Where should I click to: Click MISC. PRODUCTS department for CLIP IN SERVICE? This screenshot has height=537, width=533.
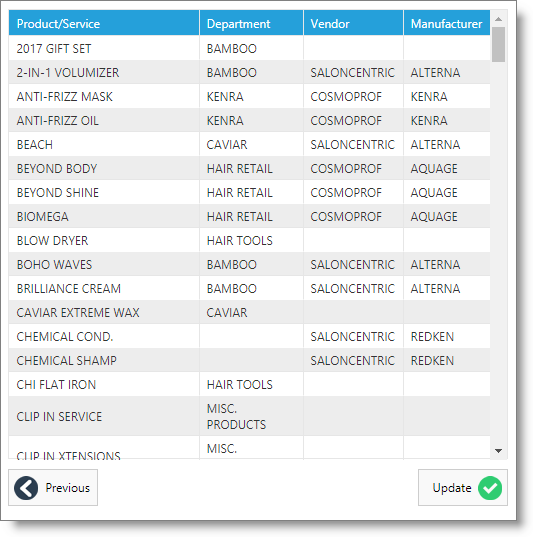(236, 416)
